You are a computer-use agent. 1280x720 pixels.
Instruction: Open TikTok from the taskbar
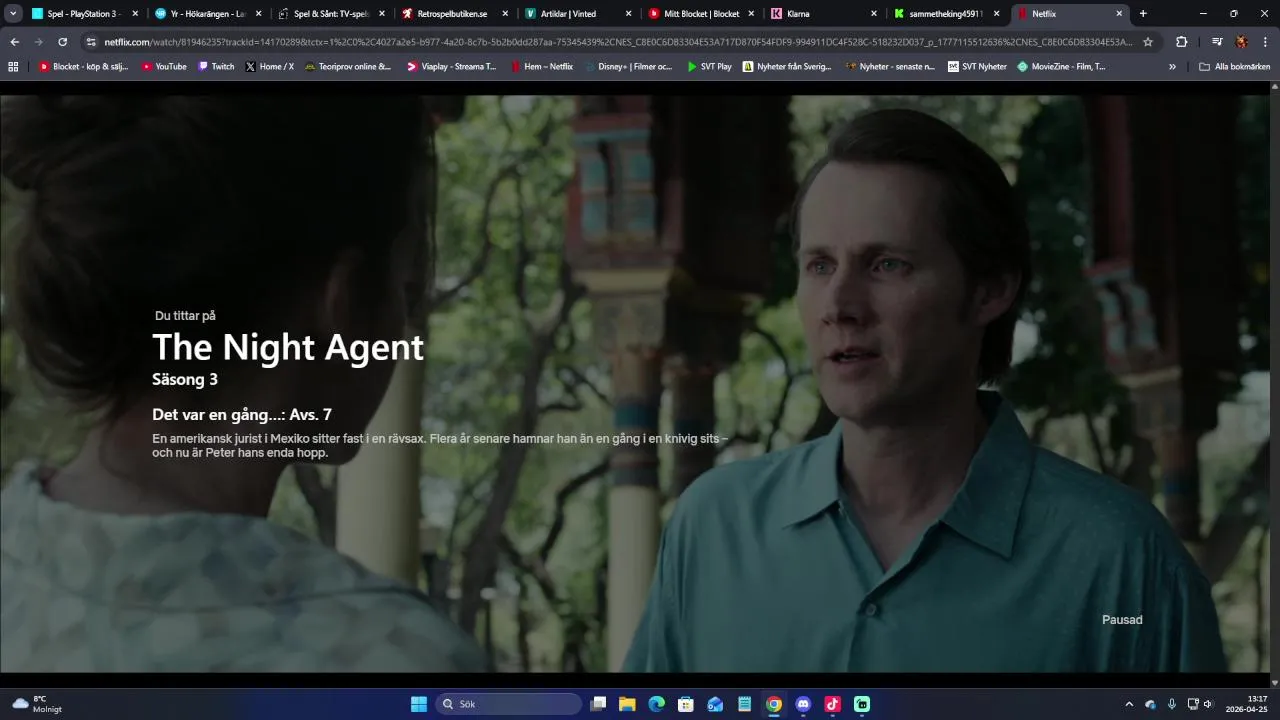click(x=832, y=704)
